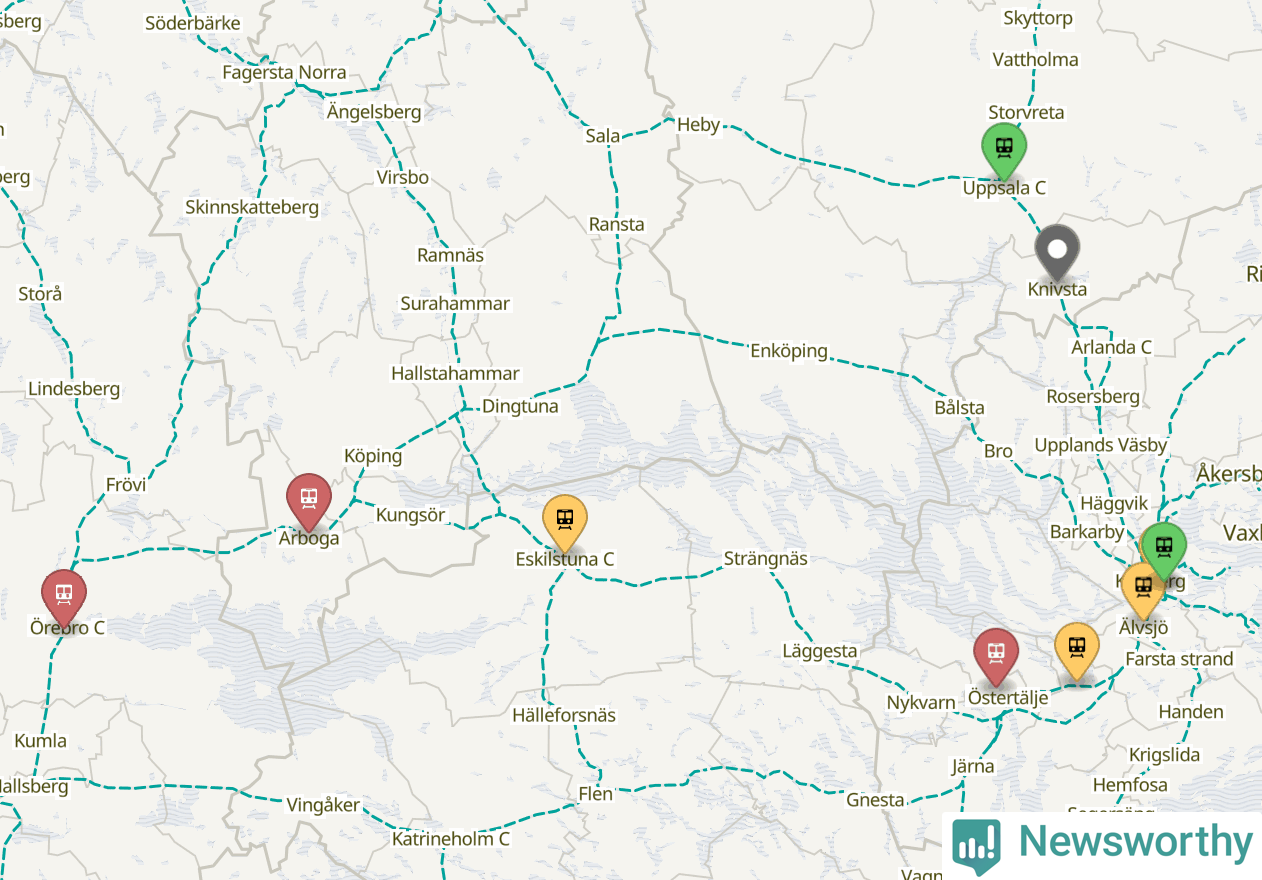Click the Fagersta Norra label
Screen dimensions: 1262x880
pyautogui.click(x=284, y=72)
